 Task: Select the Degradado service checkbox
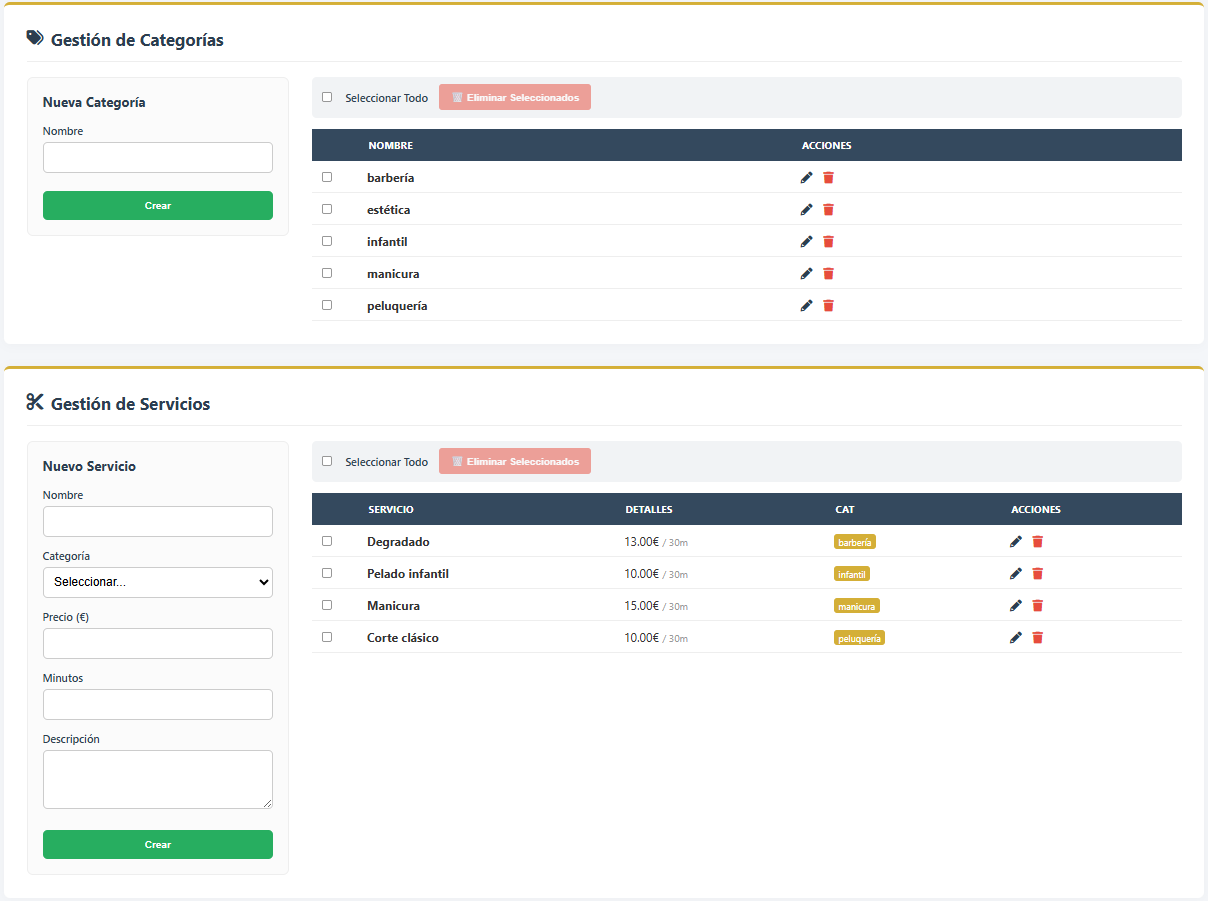tap(327, 541)
